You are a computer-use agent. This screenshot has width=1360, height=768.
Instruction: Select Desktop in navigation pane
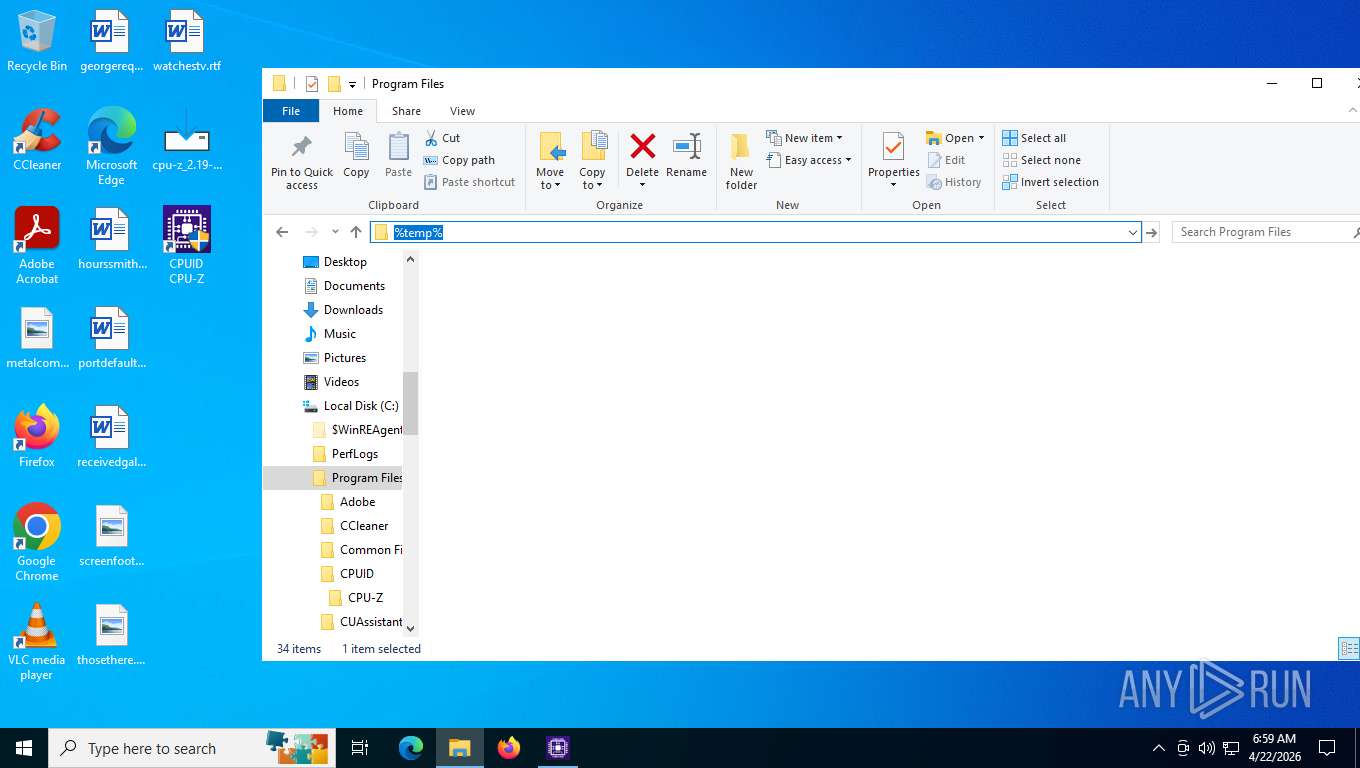[345, 262]
